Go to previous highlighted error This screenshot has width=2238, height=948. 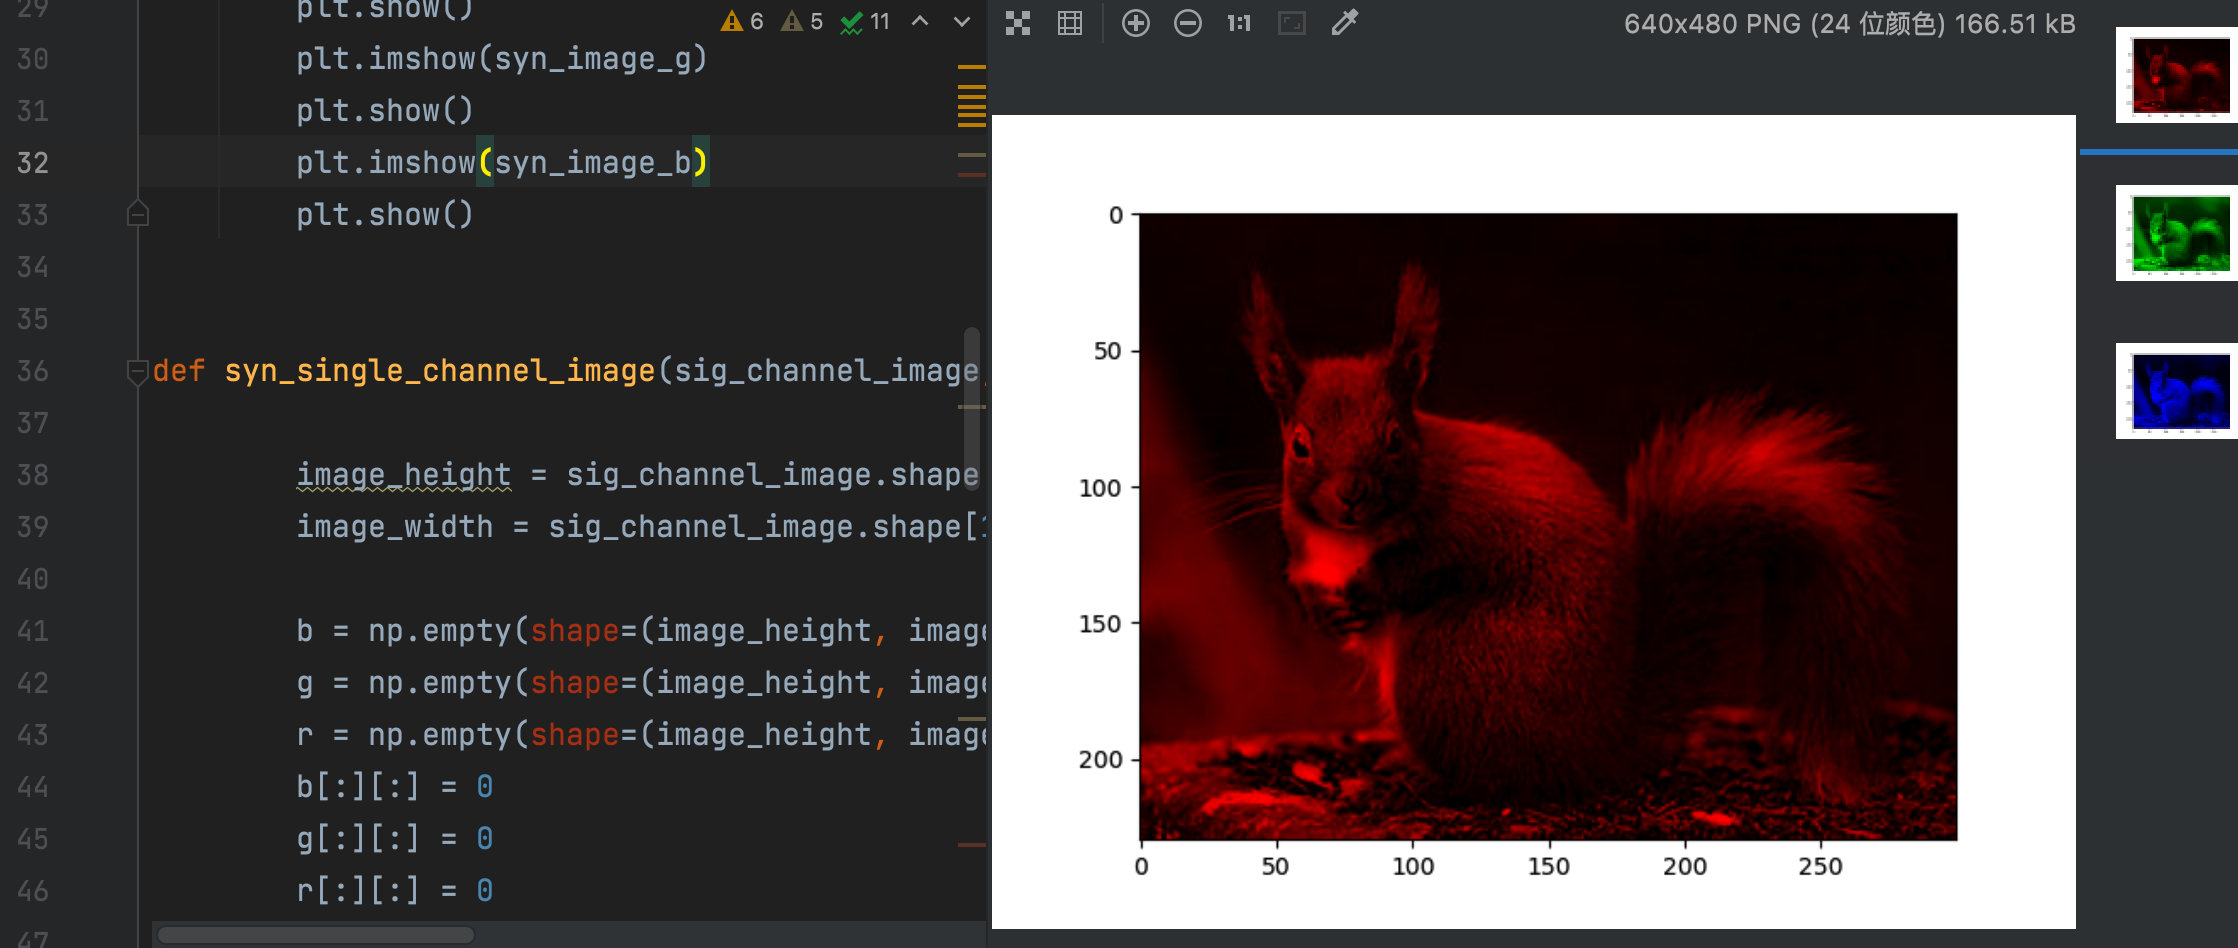(x=920, y=21)
